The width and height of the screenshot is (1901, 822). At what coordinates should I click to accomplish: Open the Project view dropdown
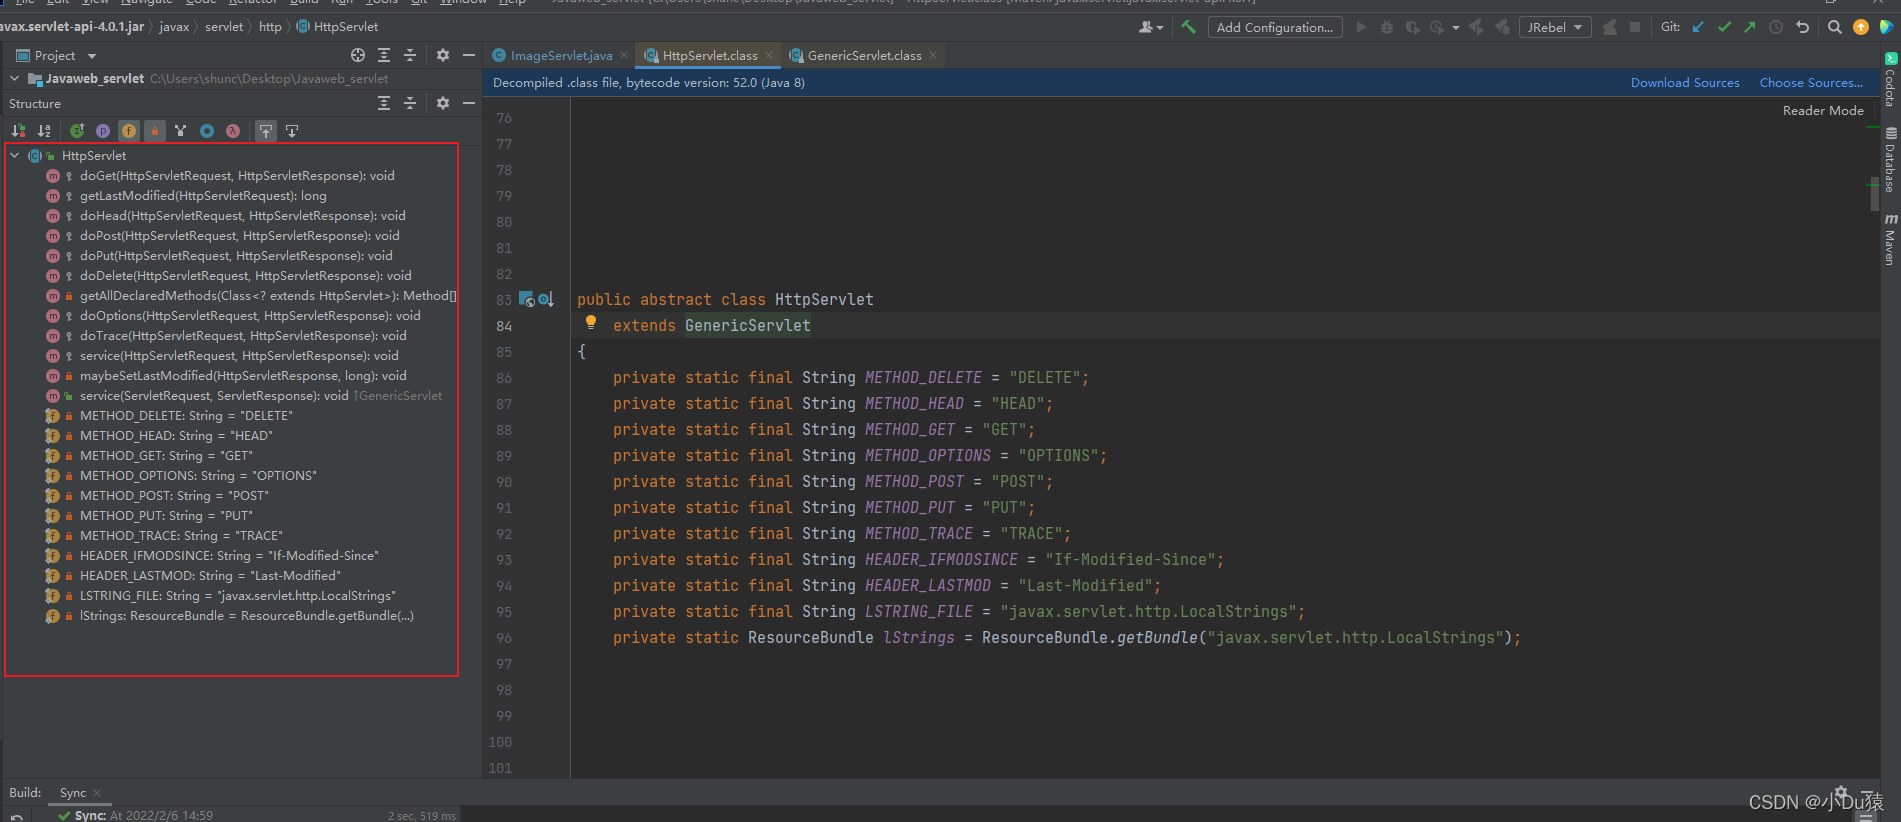[x=57, y=56]
